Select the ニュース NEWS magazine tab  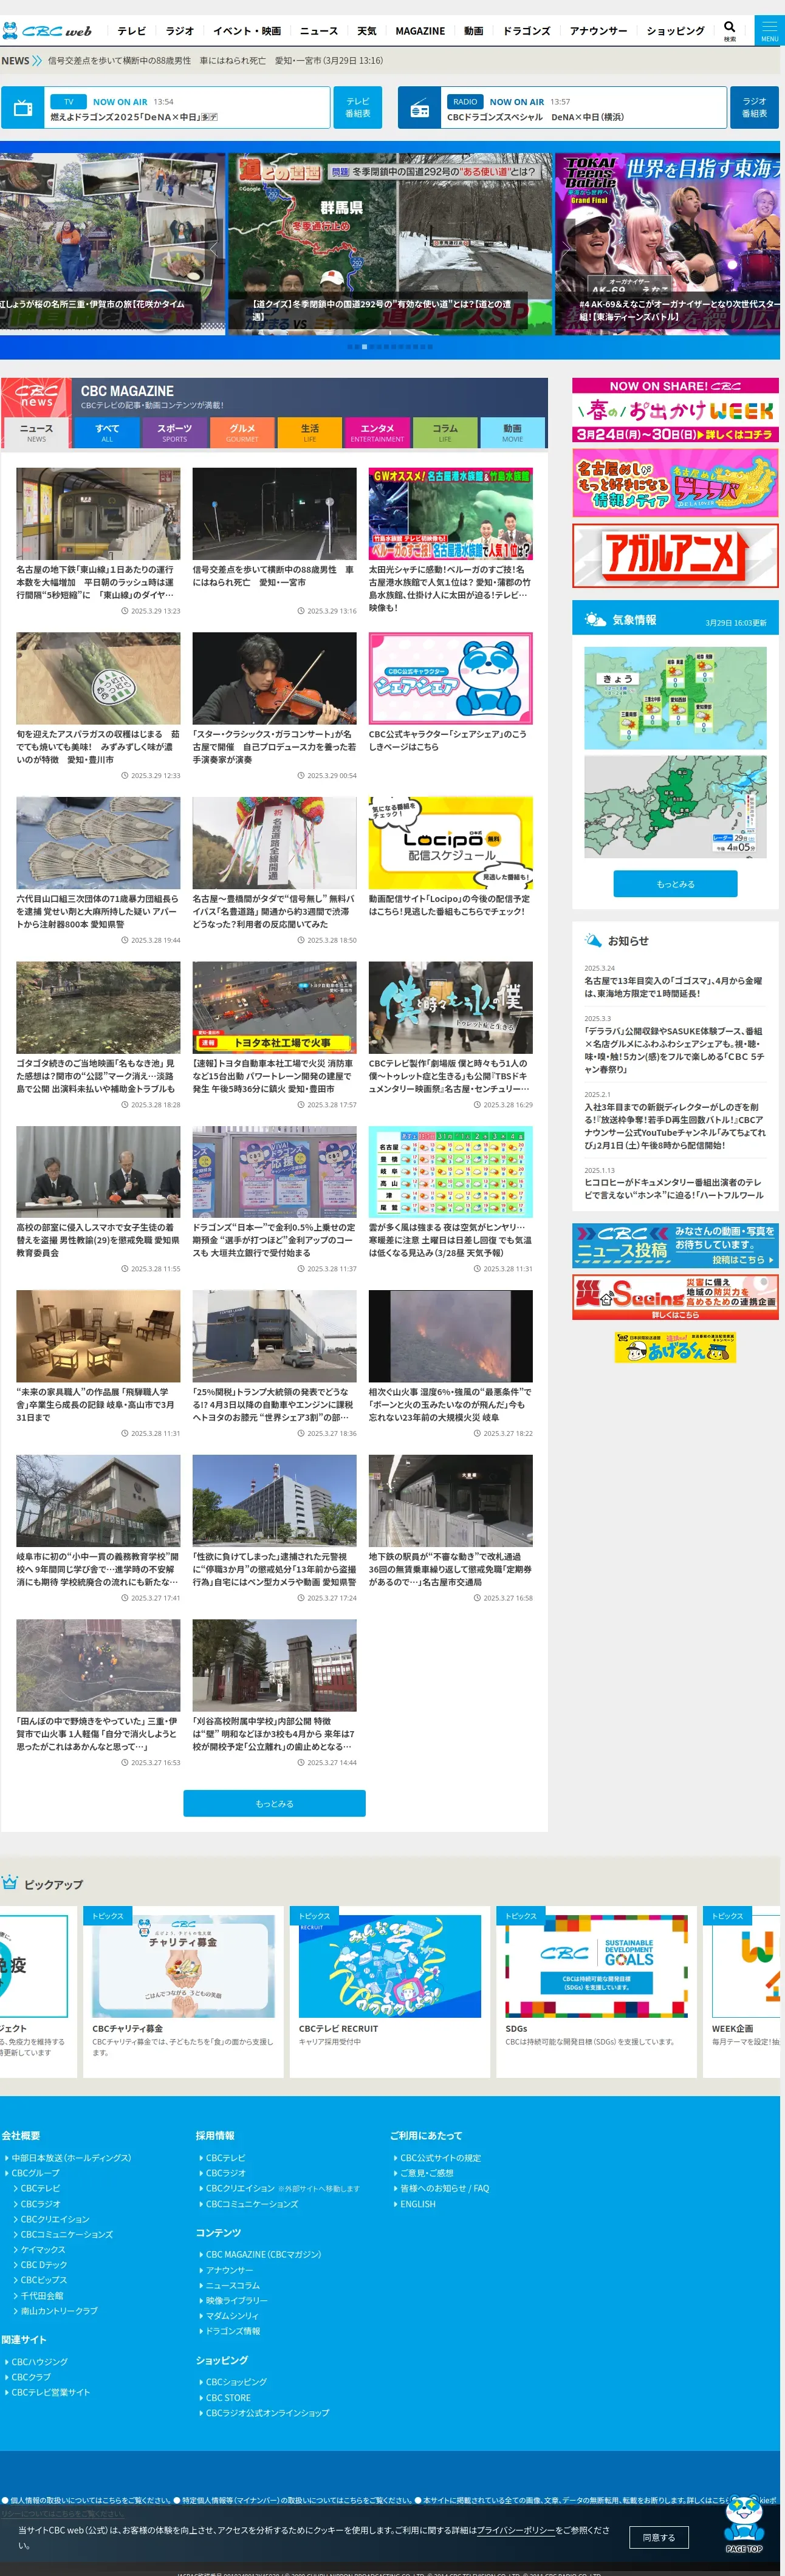click(36, 432)
